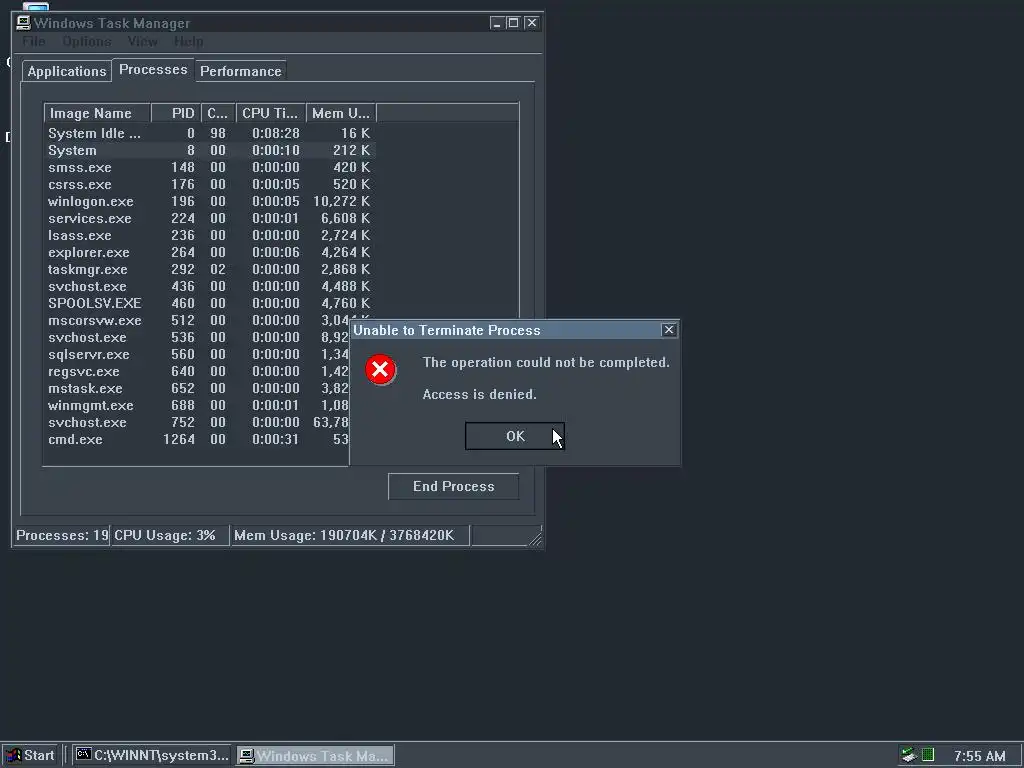The image size is (1024, 768).
Task: Click the Access is denied message
Action: tap(479, 394)
